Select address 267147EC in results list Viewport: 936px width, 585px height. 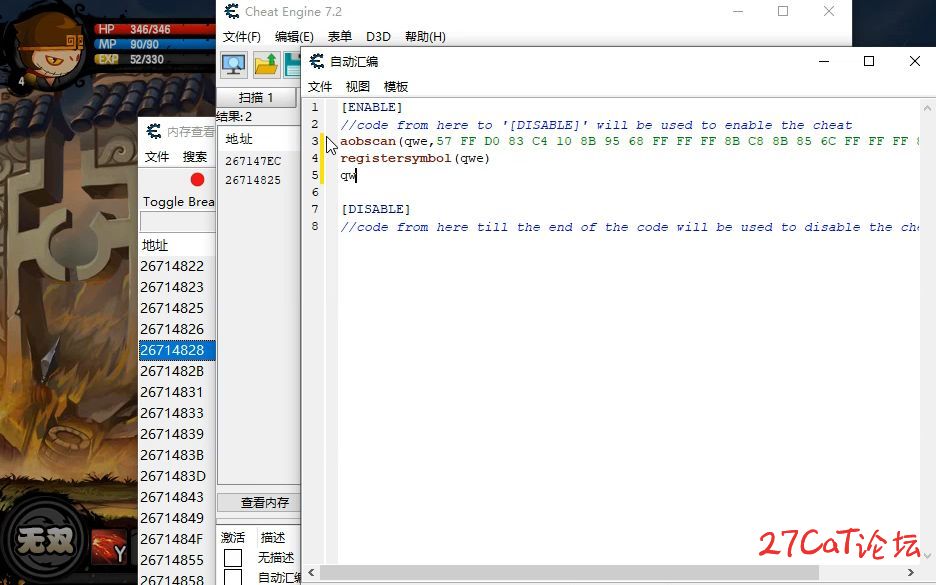coord(253,161)
